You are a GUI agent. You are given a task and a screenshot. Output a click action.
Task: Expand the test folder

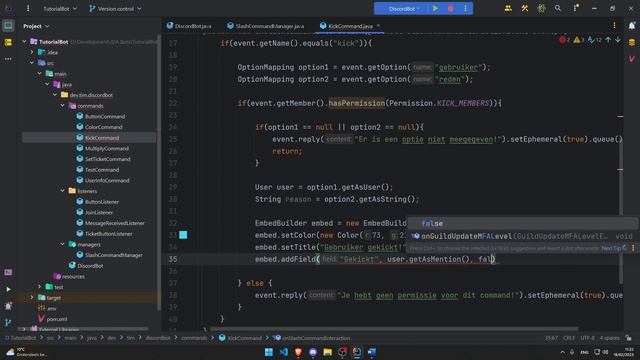pyautogui.click(x=40, y=287)
